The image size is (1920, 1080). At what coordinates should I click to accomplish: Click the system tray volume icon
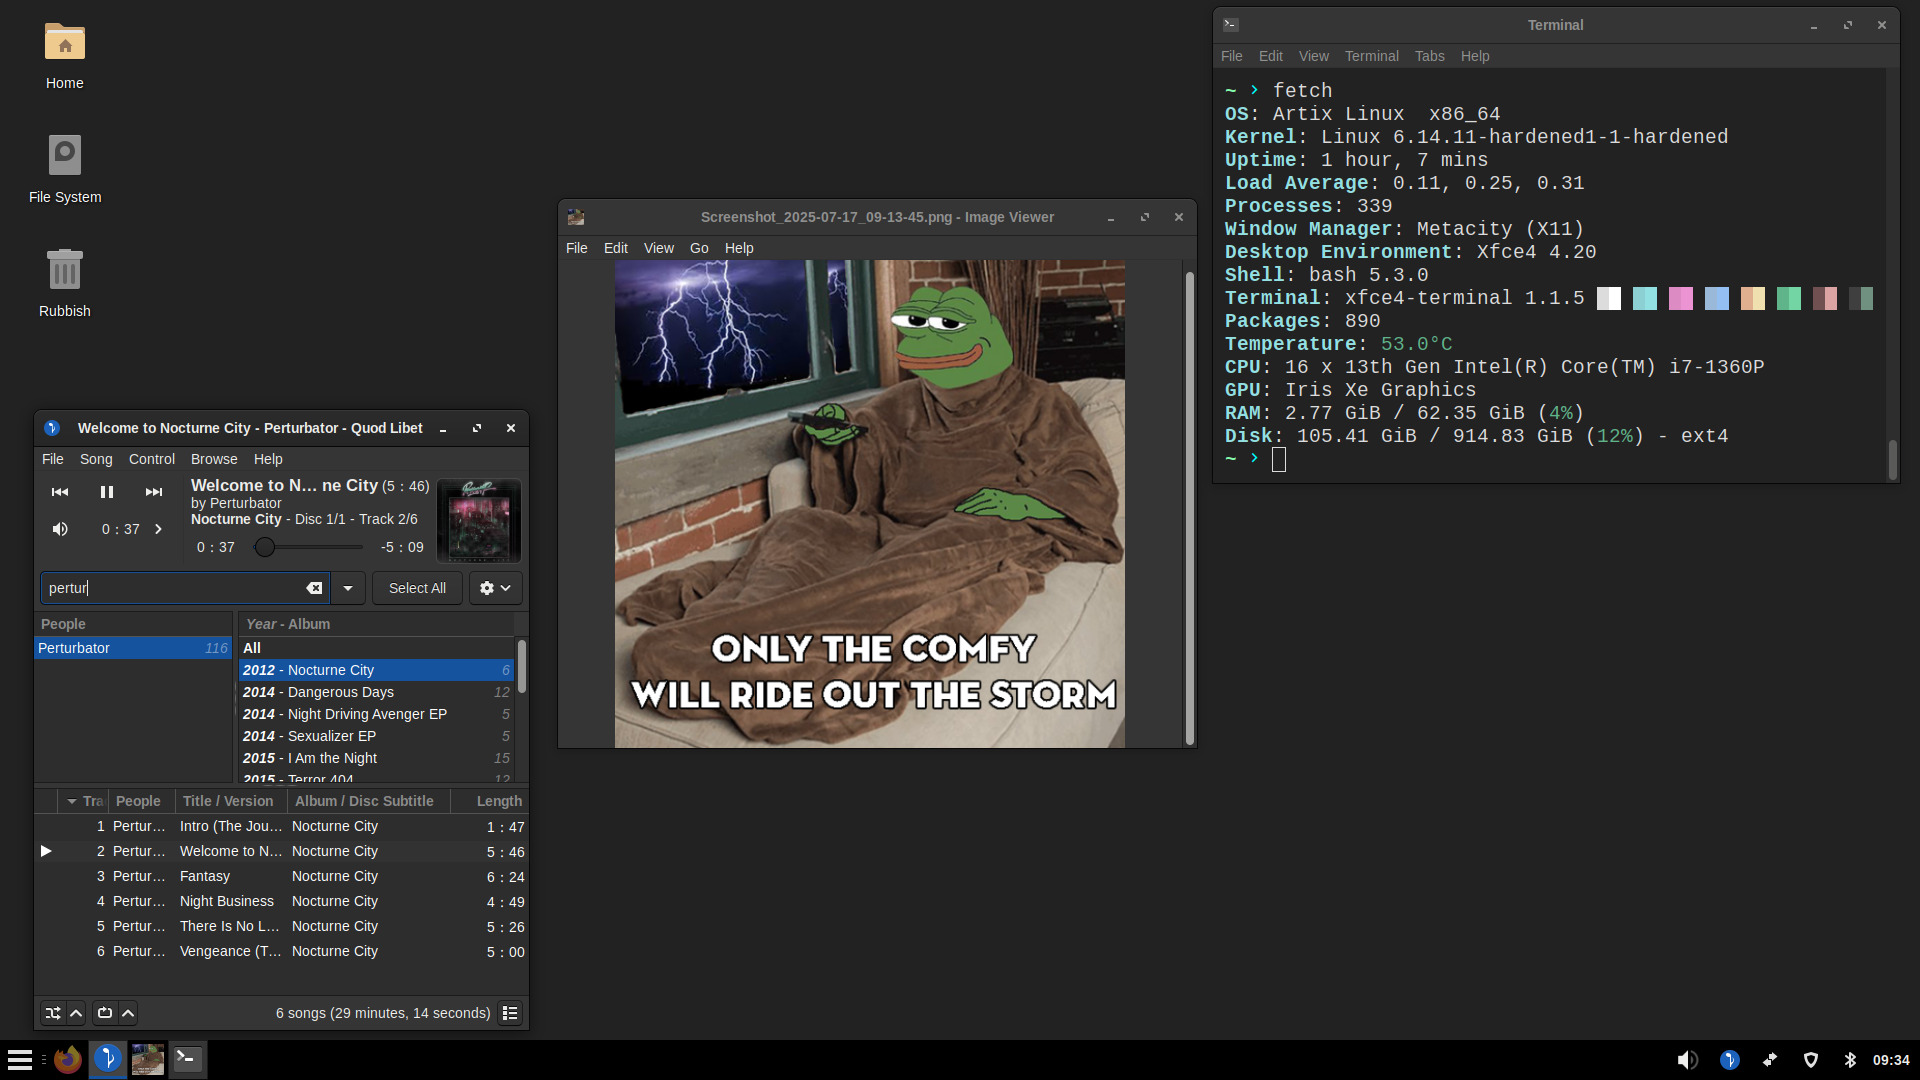pos(1687,1060)
